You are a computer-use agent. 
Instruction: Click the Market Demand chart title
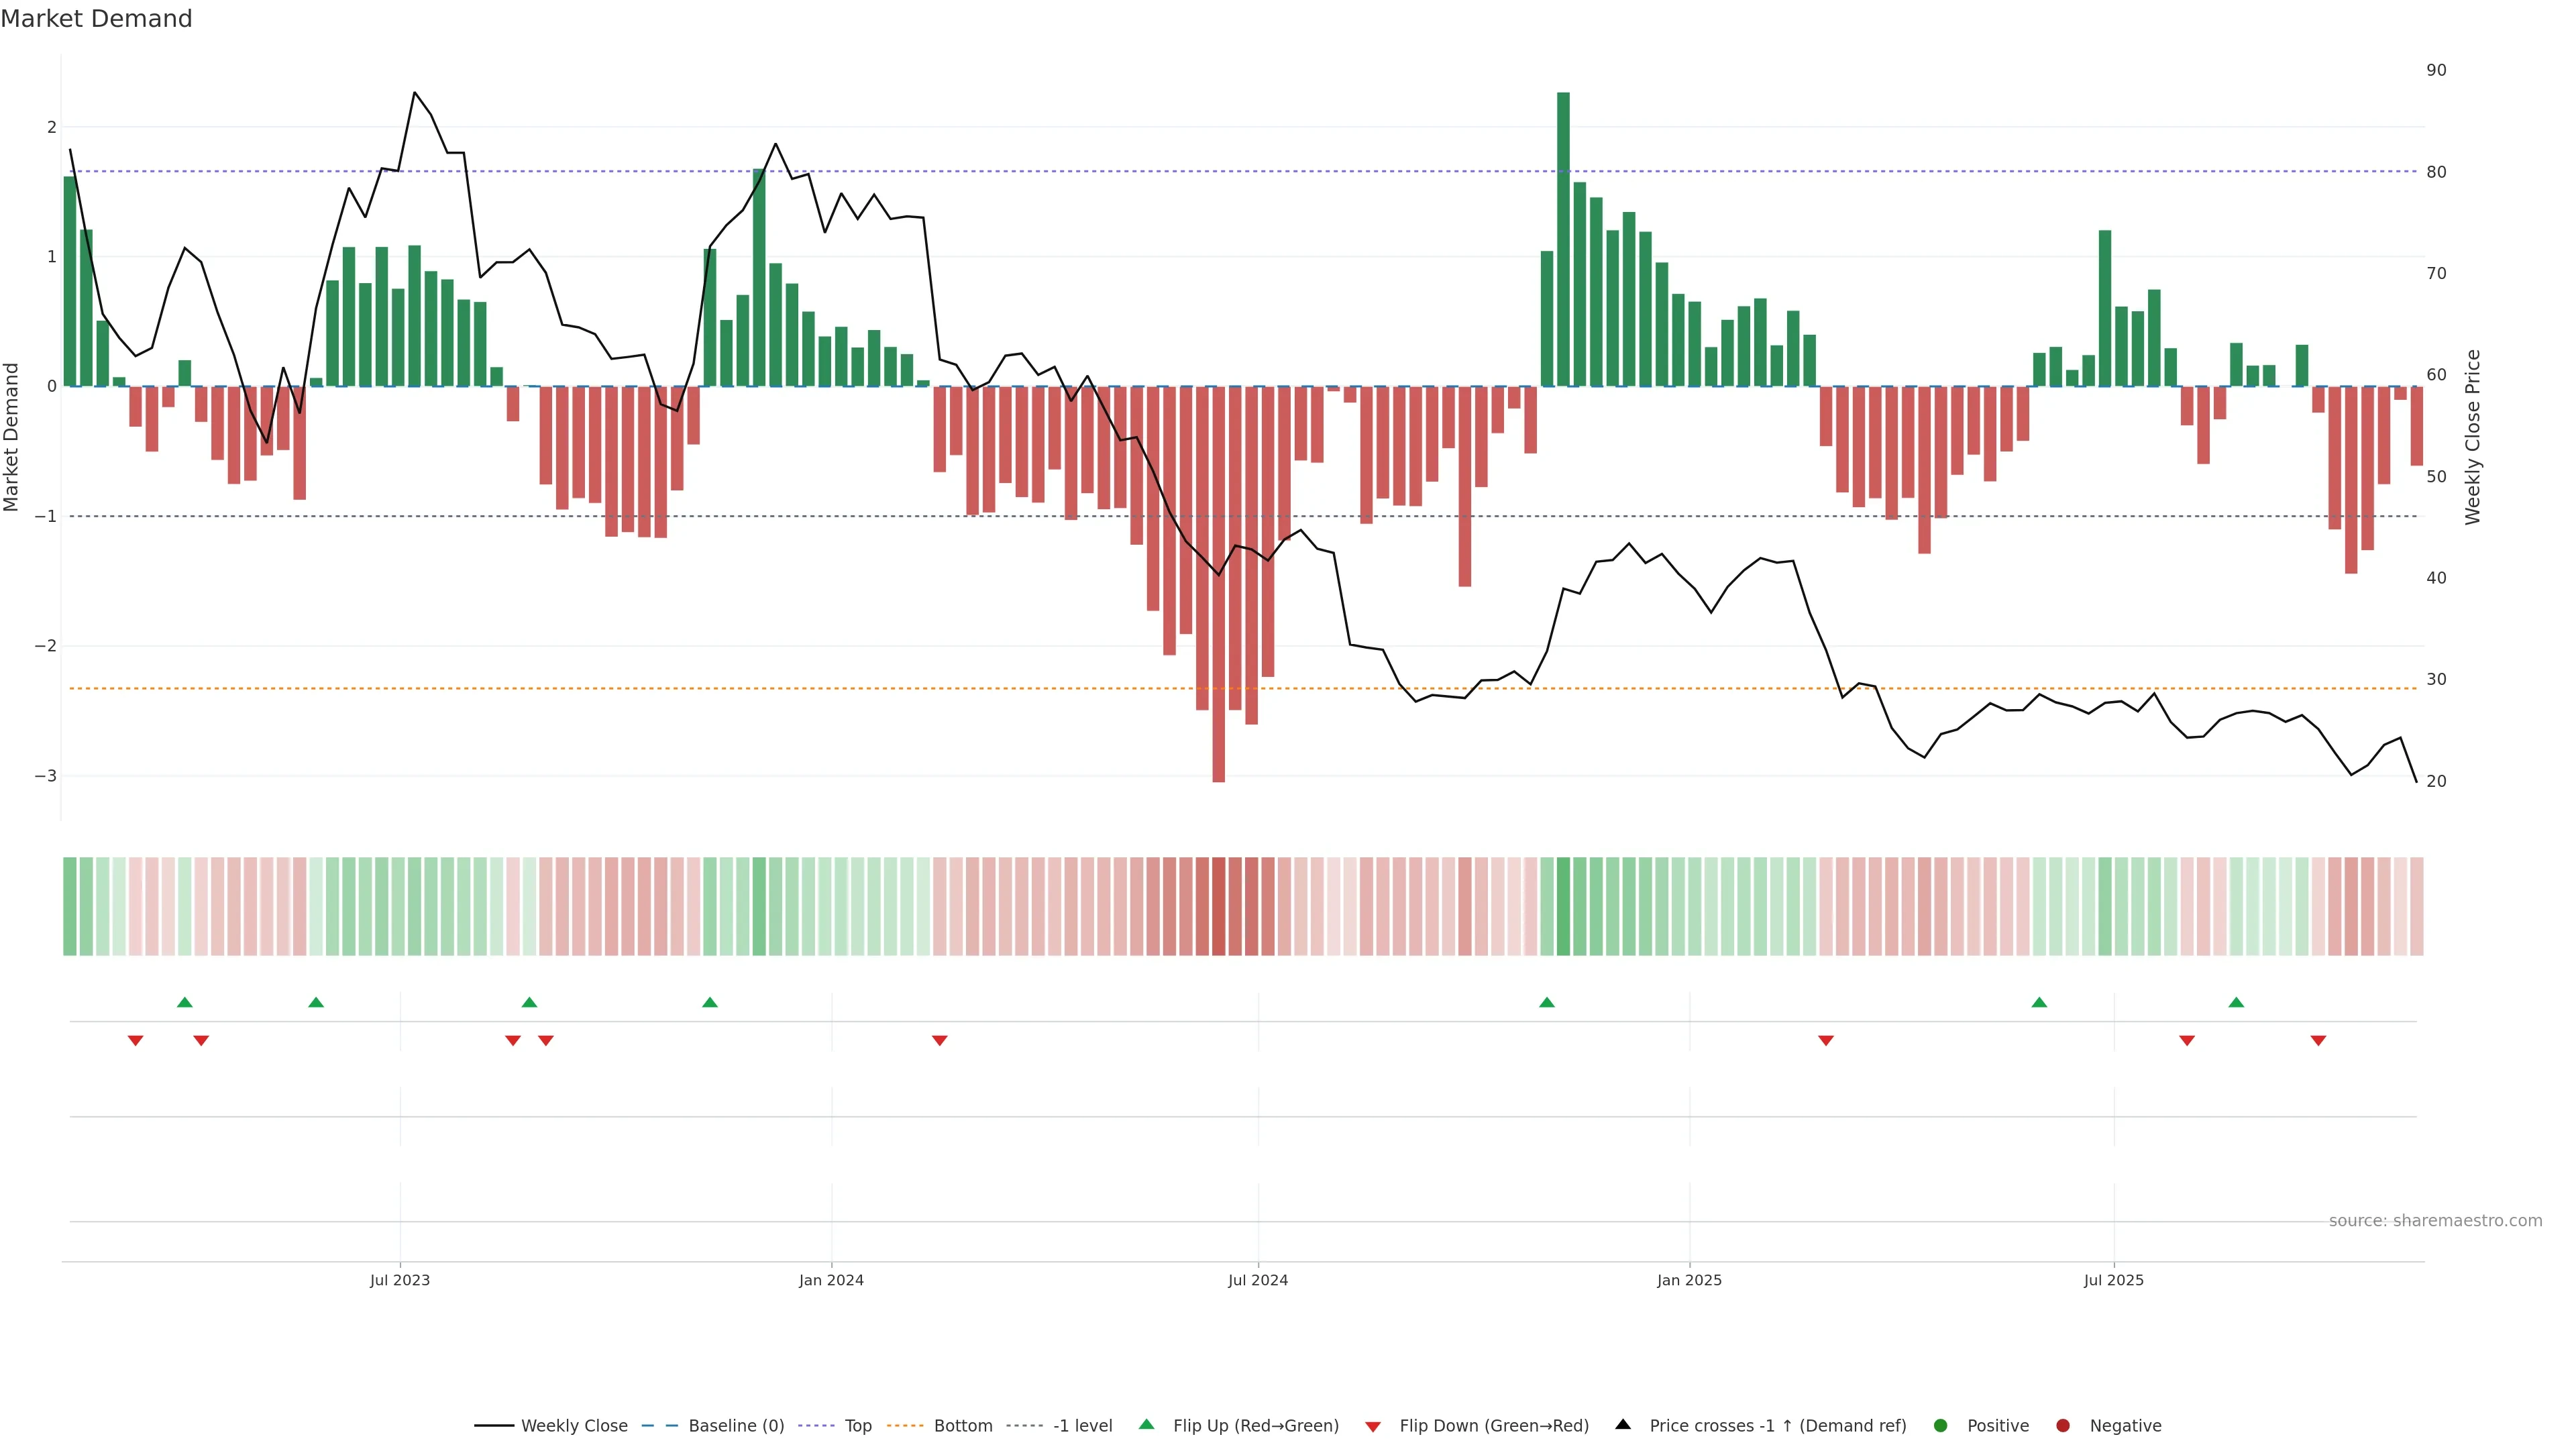click(96, 19)
